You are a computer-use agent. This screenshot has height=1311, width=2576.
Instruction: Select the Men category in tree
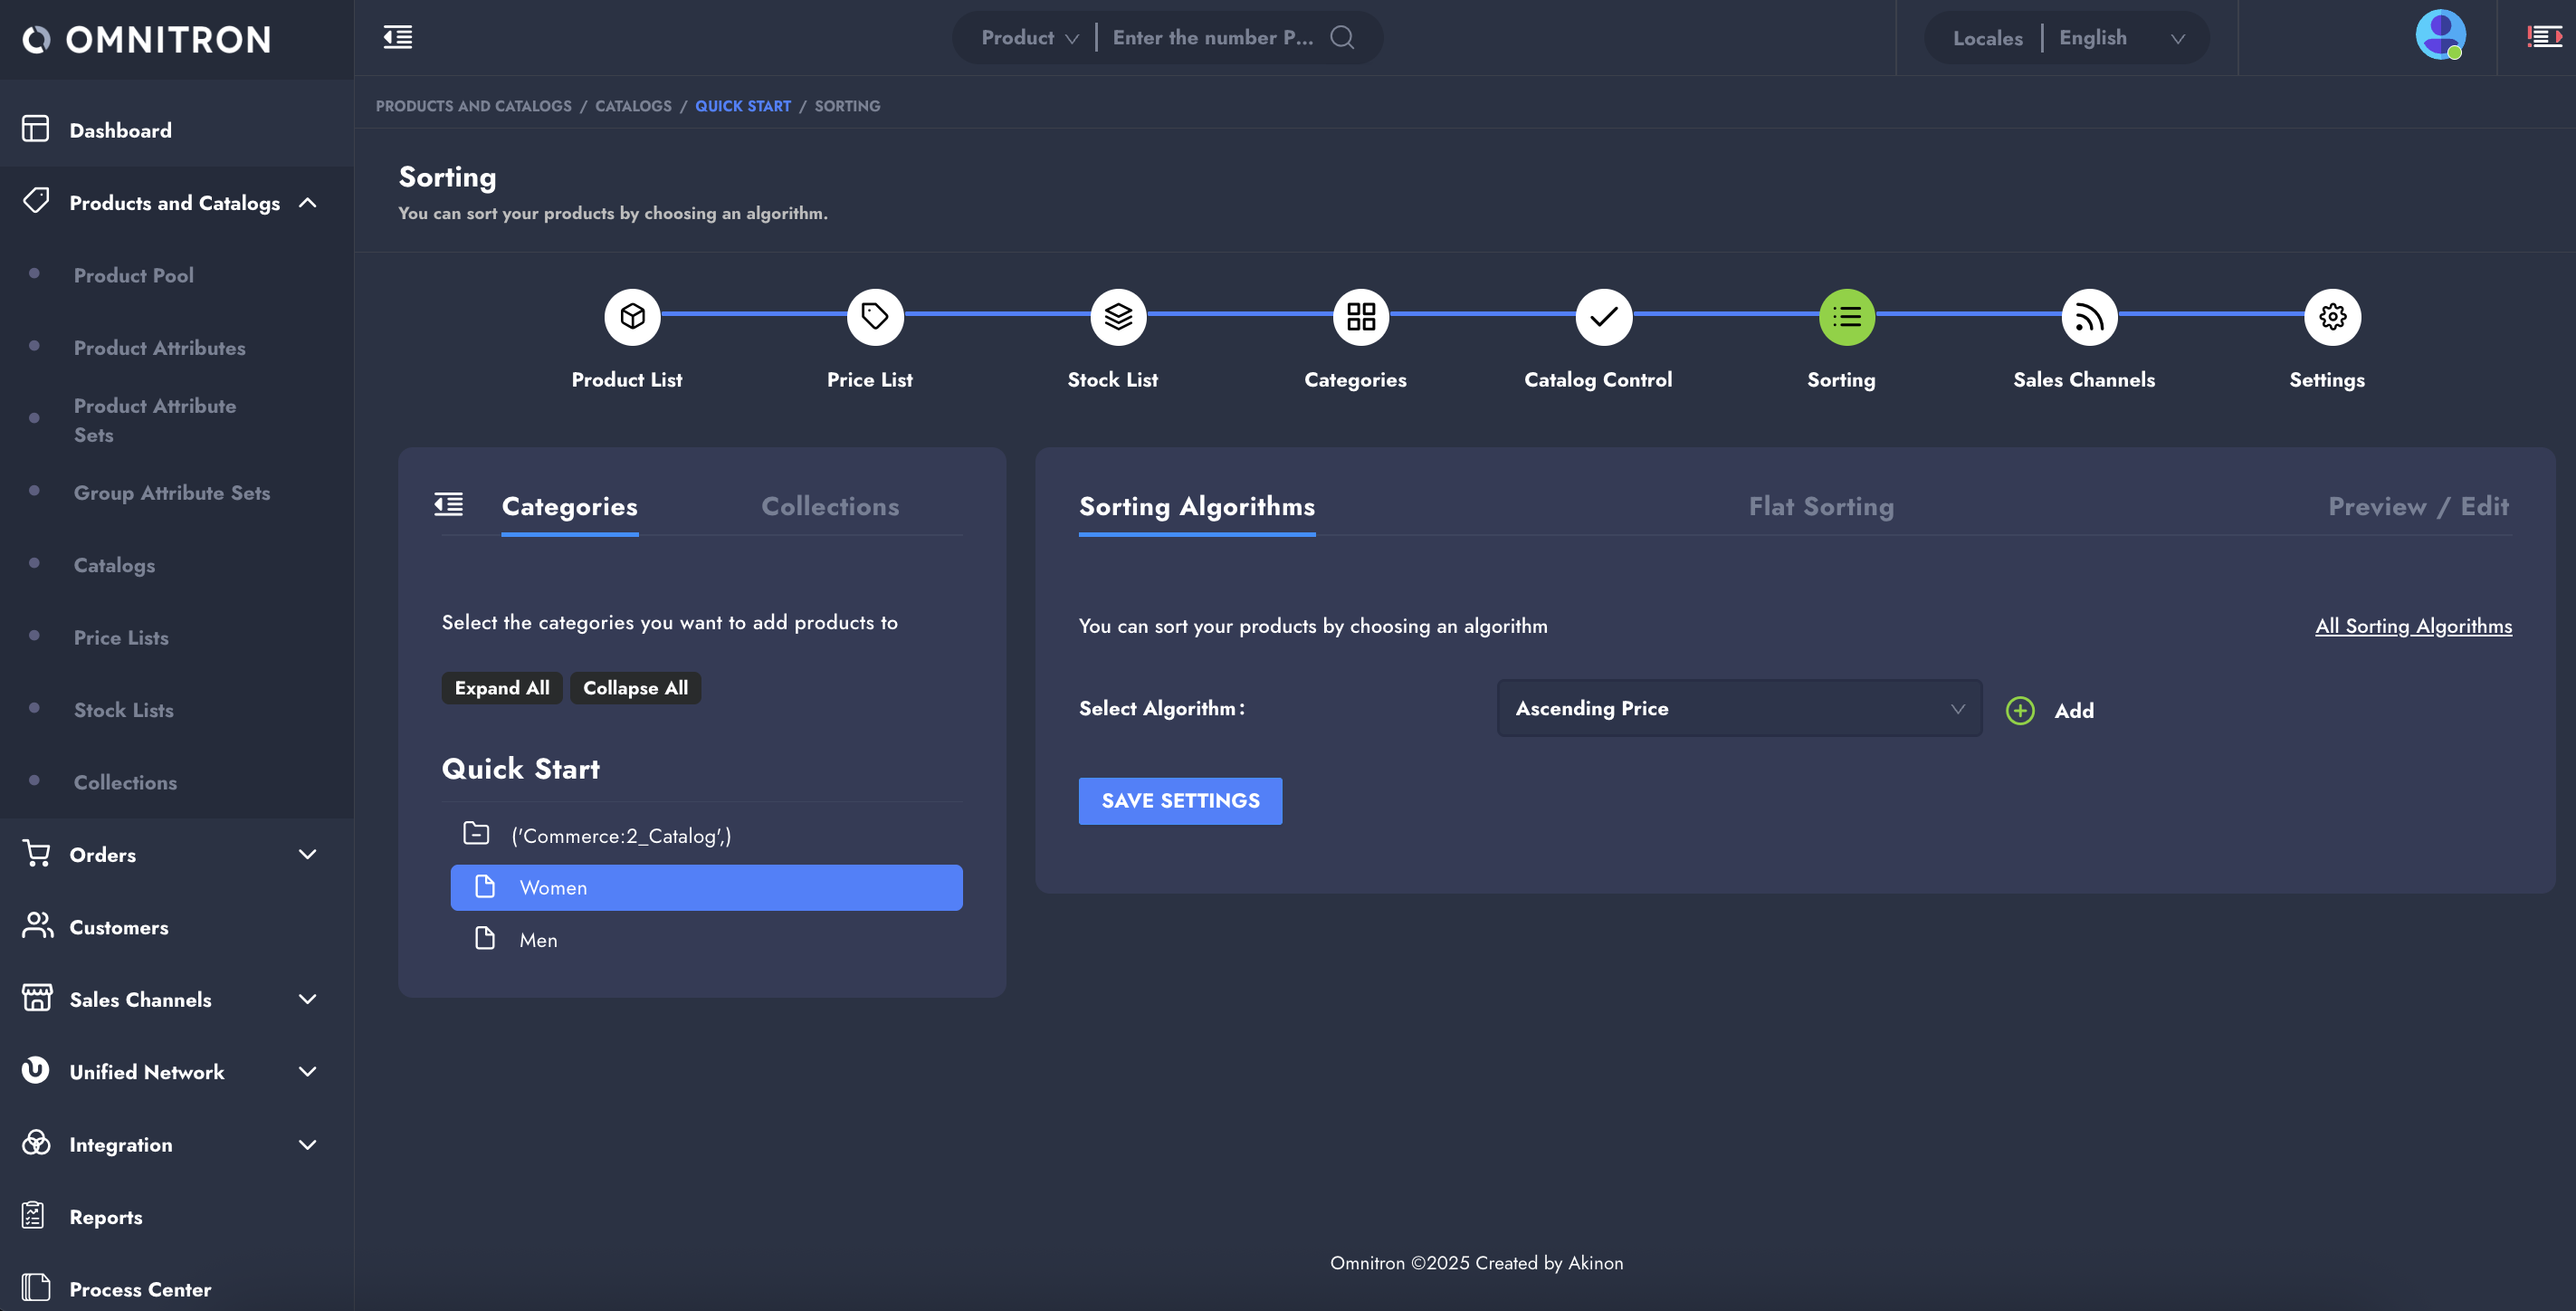pos(538,940)
